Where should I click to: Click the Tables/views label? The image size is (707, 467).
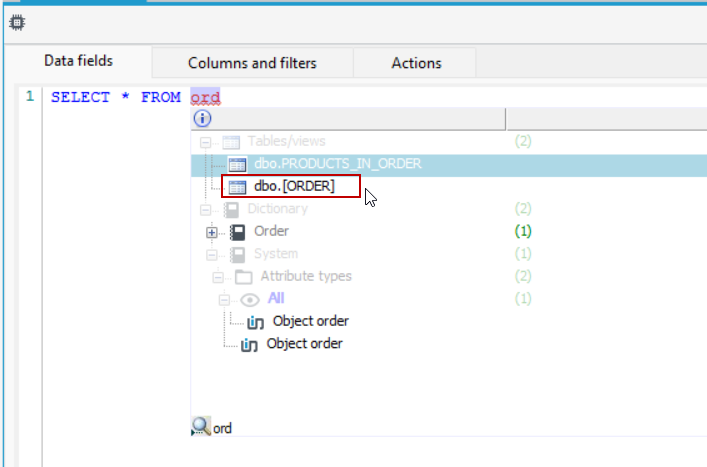[286, 141]
